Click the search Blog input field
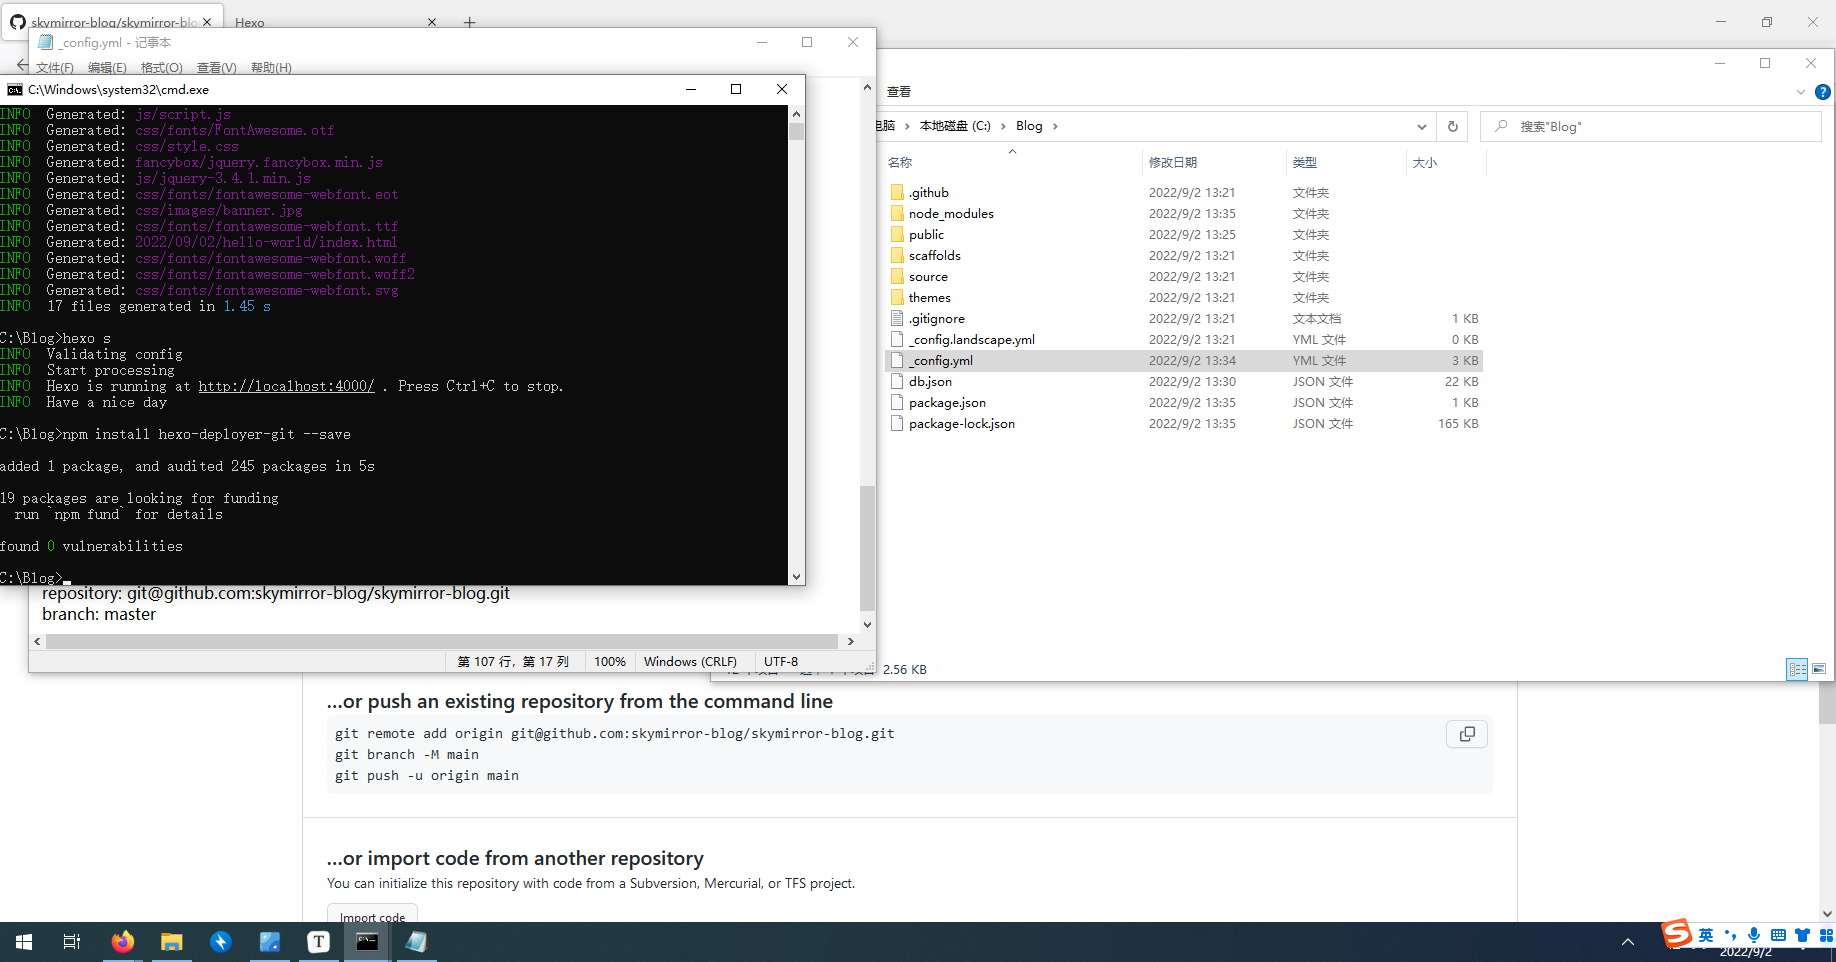Image resolution: width=1836 pixels, height=962 pixels. point(1651,126)
